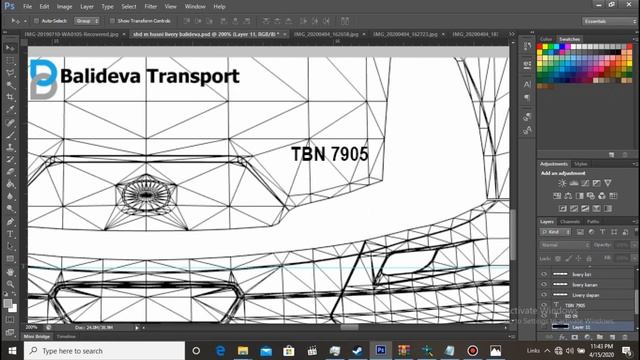Viewport: 640px width, 360px height.
Task: Switch to the Color panel tab
Action: tap(546, 39)
